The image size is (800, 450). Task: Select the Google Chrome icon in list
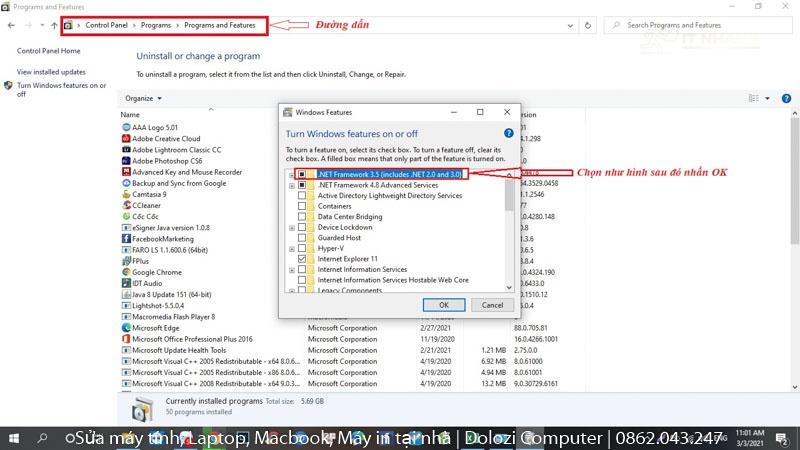coord(126,272)
